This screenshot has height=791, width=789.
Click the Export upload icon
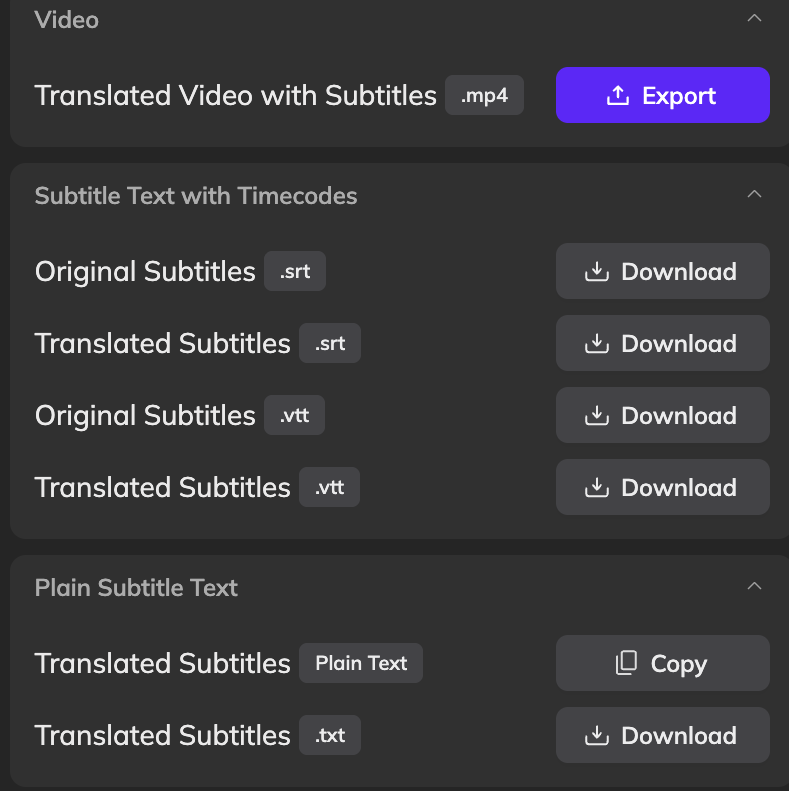(x=618, y=96)
